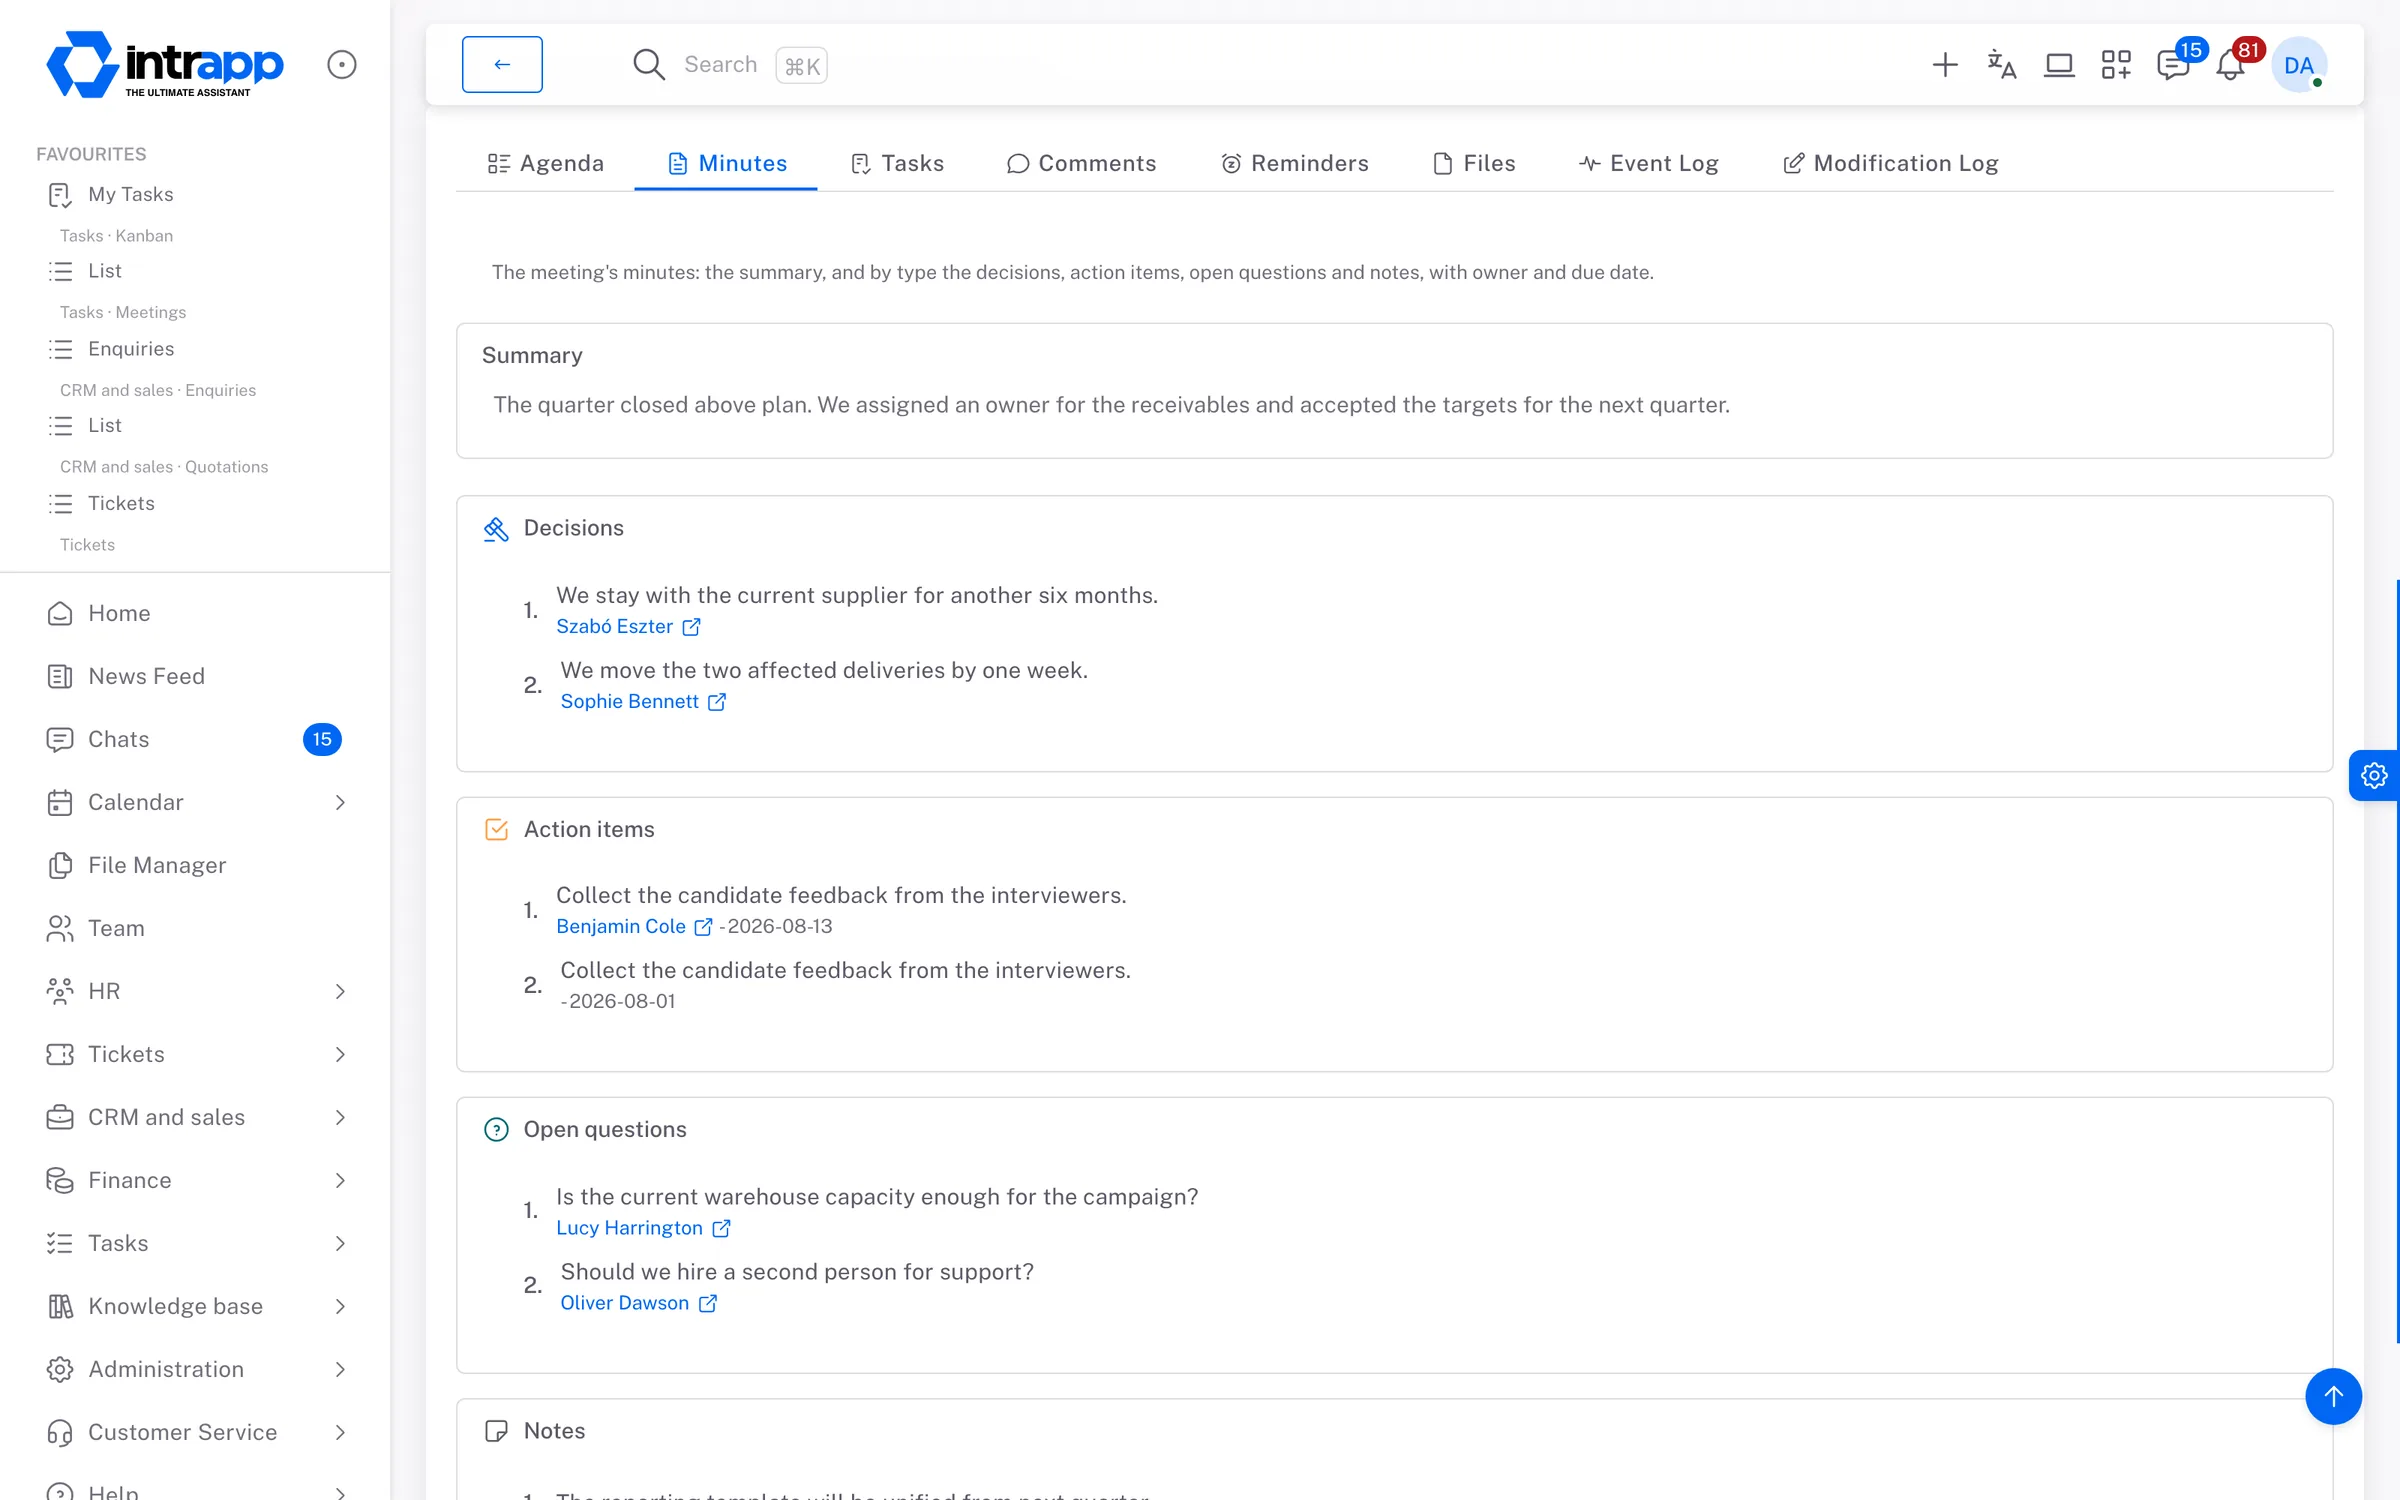
Task: Open chat messages icon with badge 15
Action: 2175,63
